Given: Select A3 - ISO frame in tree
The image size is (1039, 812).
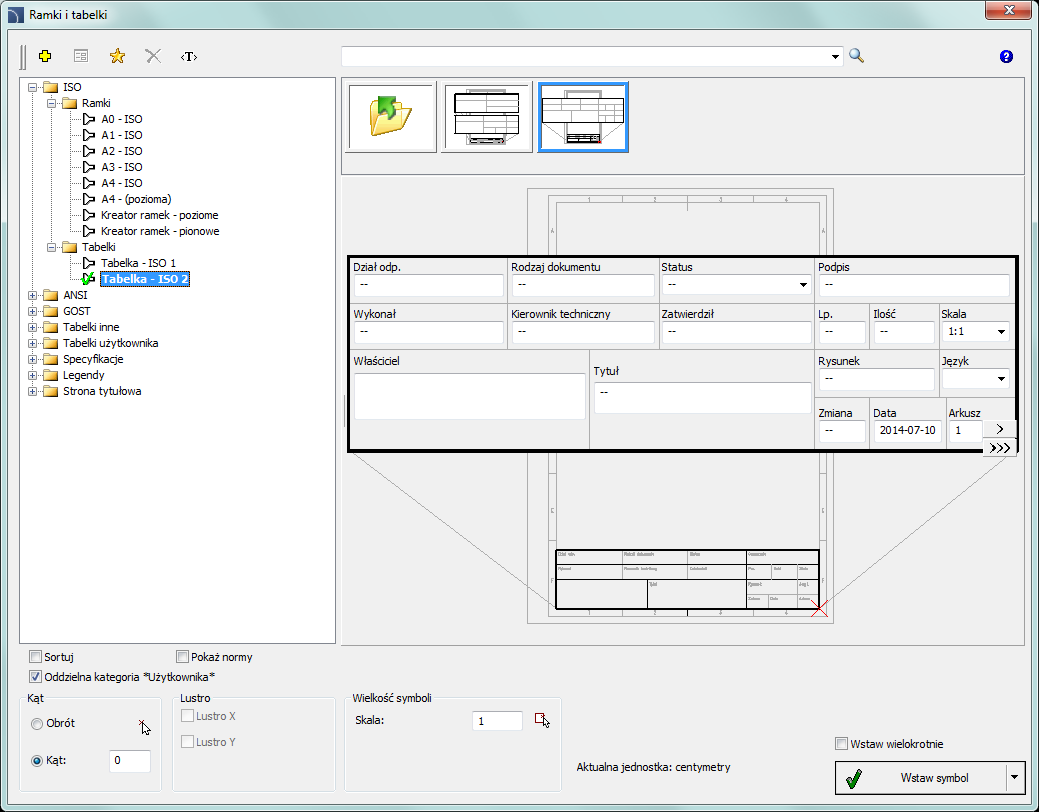Looking at the screenshot, I should (121, 167).
